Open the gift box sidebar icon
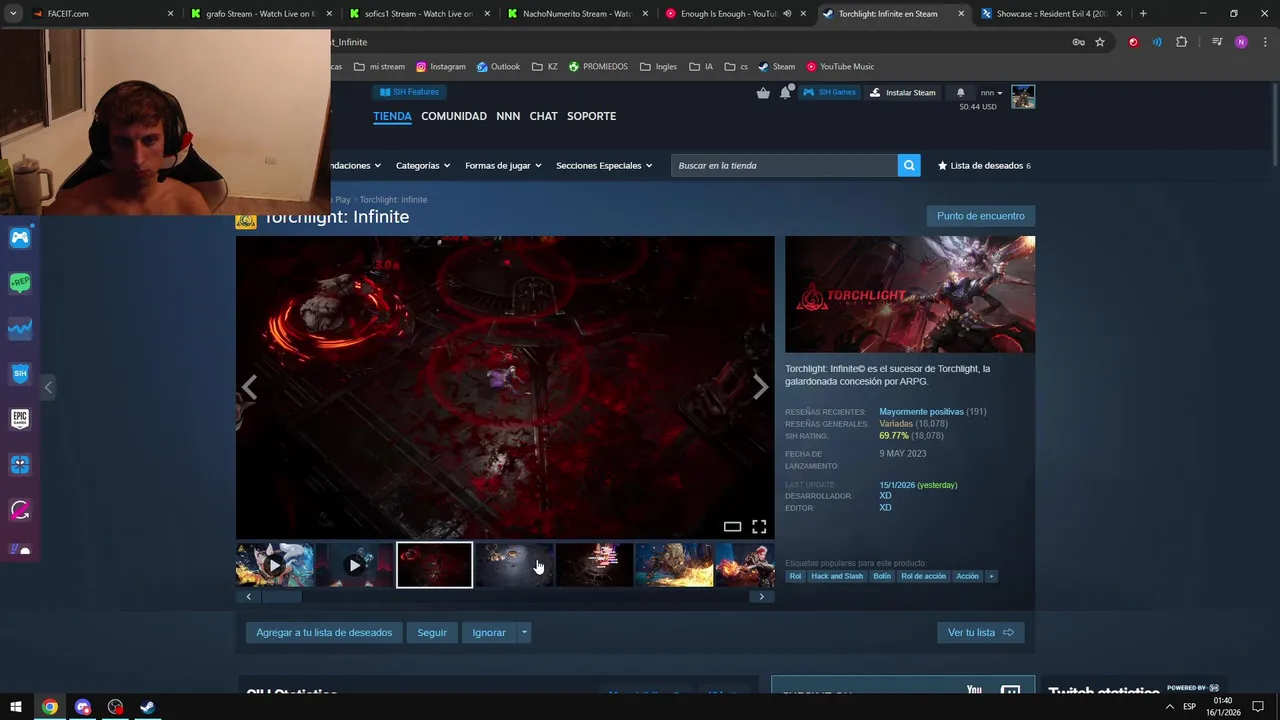 [20, 465]
